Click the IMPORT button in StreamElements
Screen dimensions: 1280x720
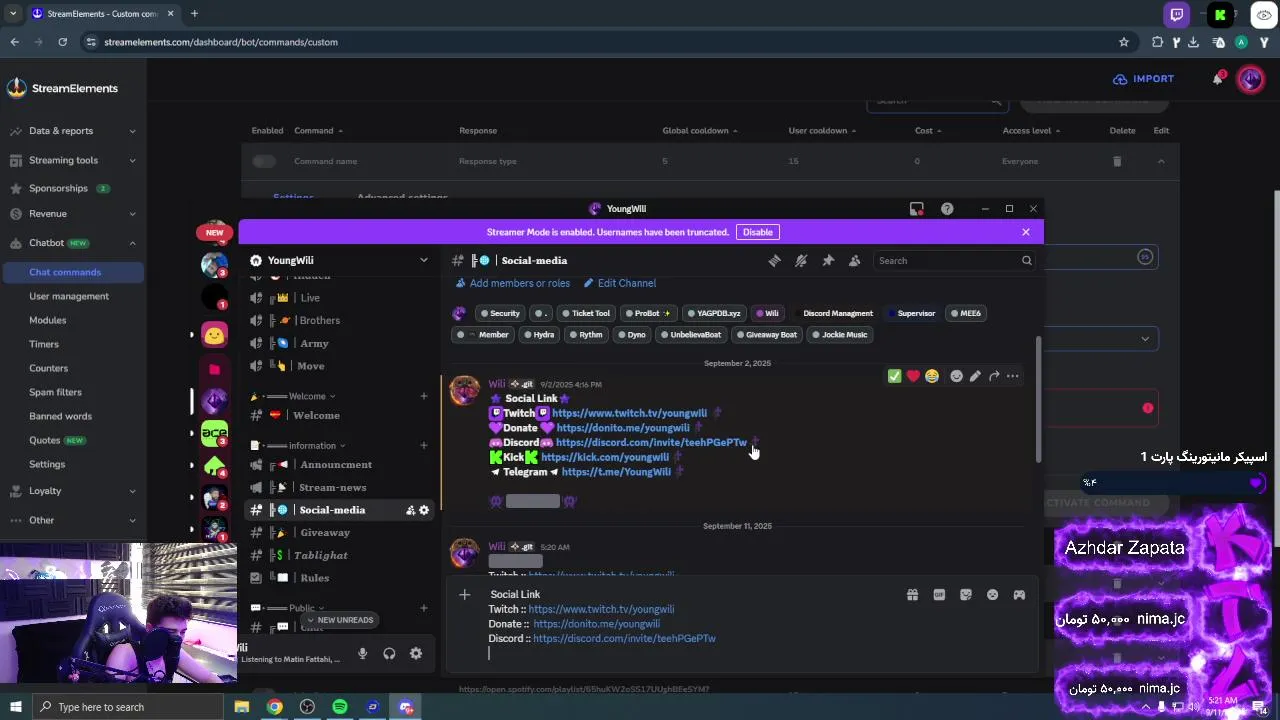click(1143, 79)
